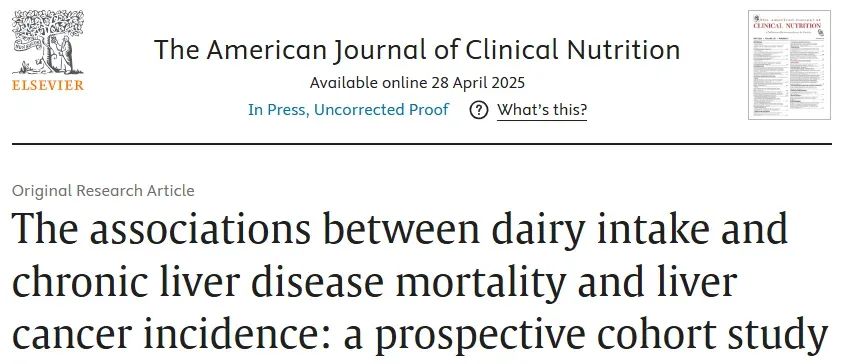Select the Available online 28 April 2025 text
Screen dimensions: 844x364
coord(417,83)
